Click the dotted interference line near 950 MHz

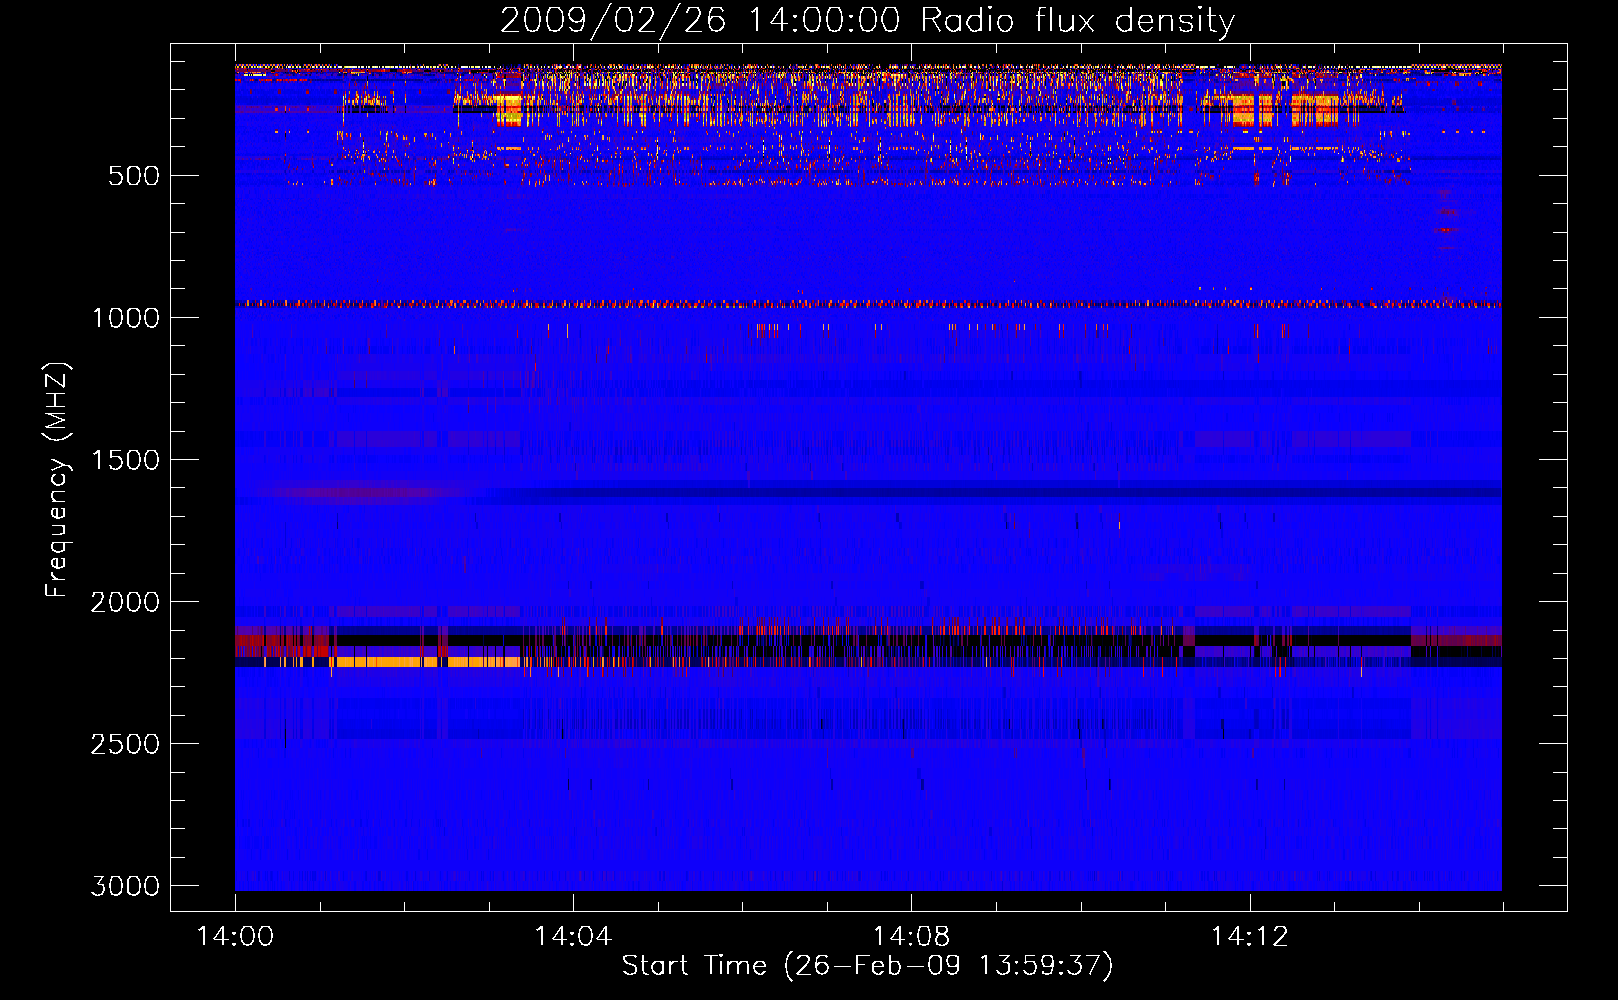click(868, 303)
